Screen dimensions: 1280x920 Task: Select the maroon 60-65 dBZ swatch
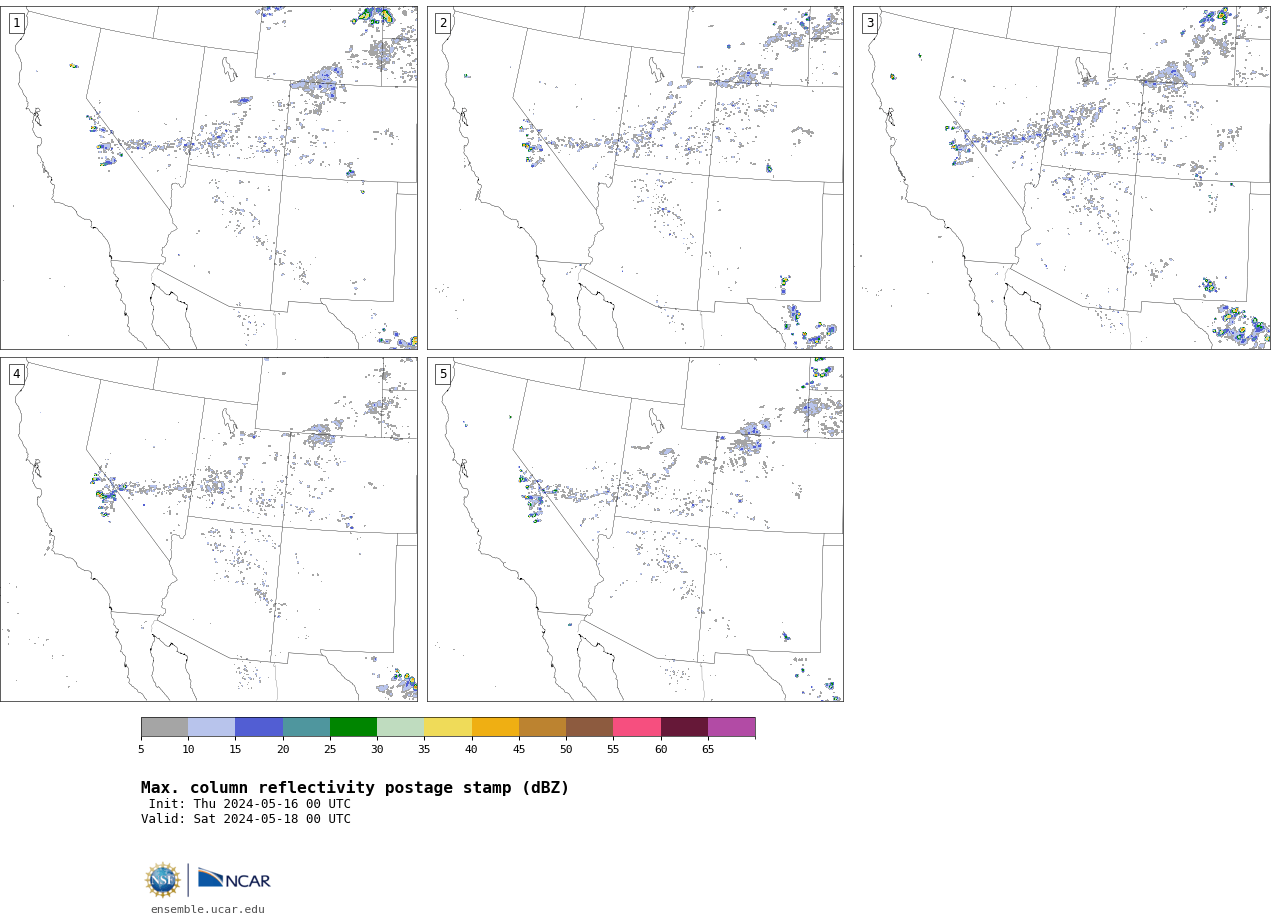click(684, 727)
